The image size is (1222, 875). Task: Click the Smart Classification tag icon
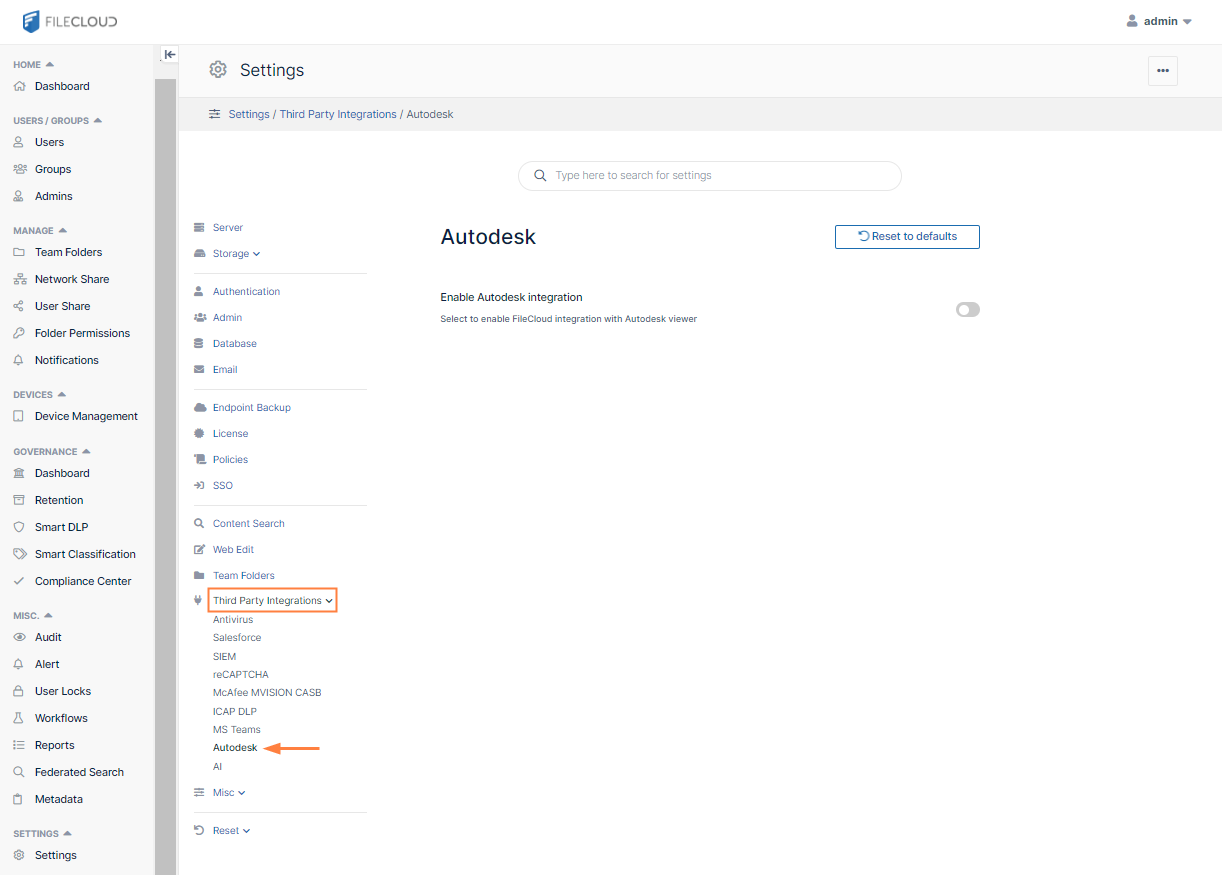(18, 554)
